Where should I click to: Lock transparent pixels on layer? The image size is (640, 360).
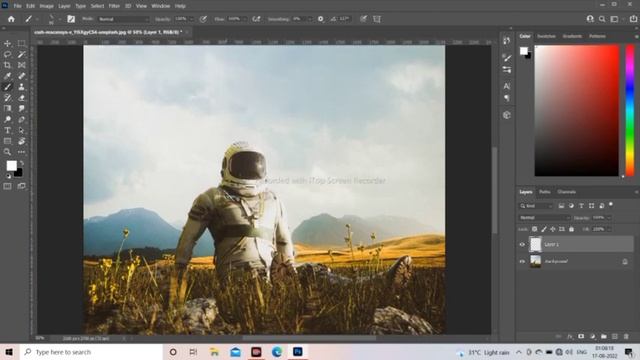tap(534, 229)
